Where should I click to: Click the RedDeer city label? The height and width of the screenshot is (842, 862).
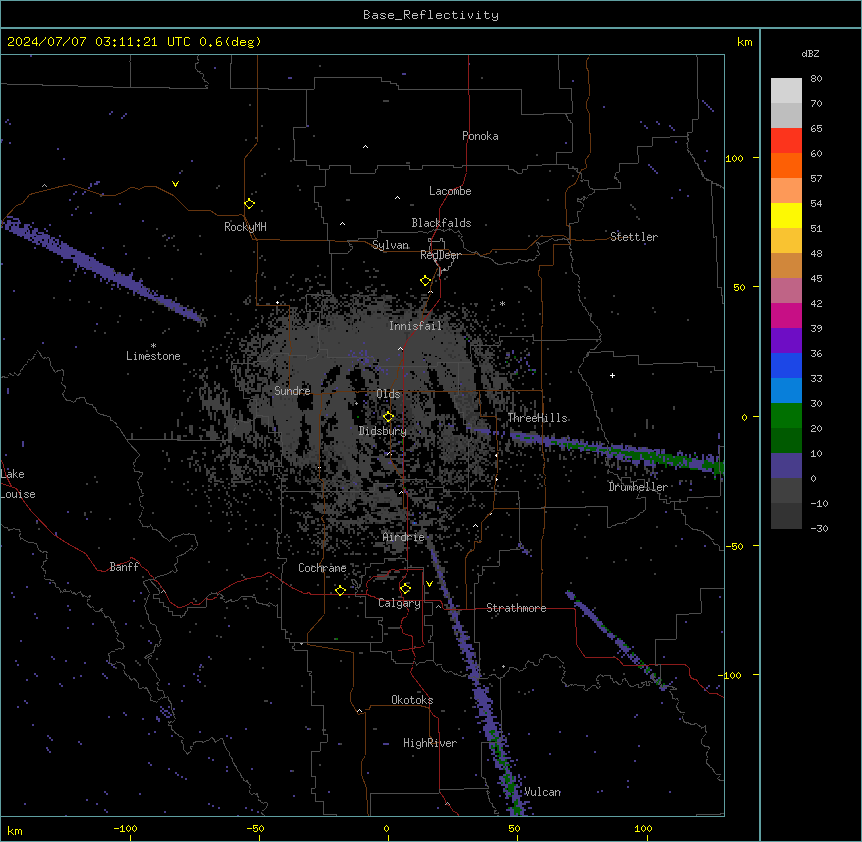pyautogui.click(x=440, y=255)
